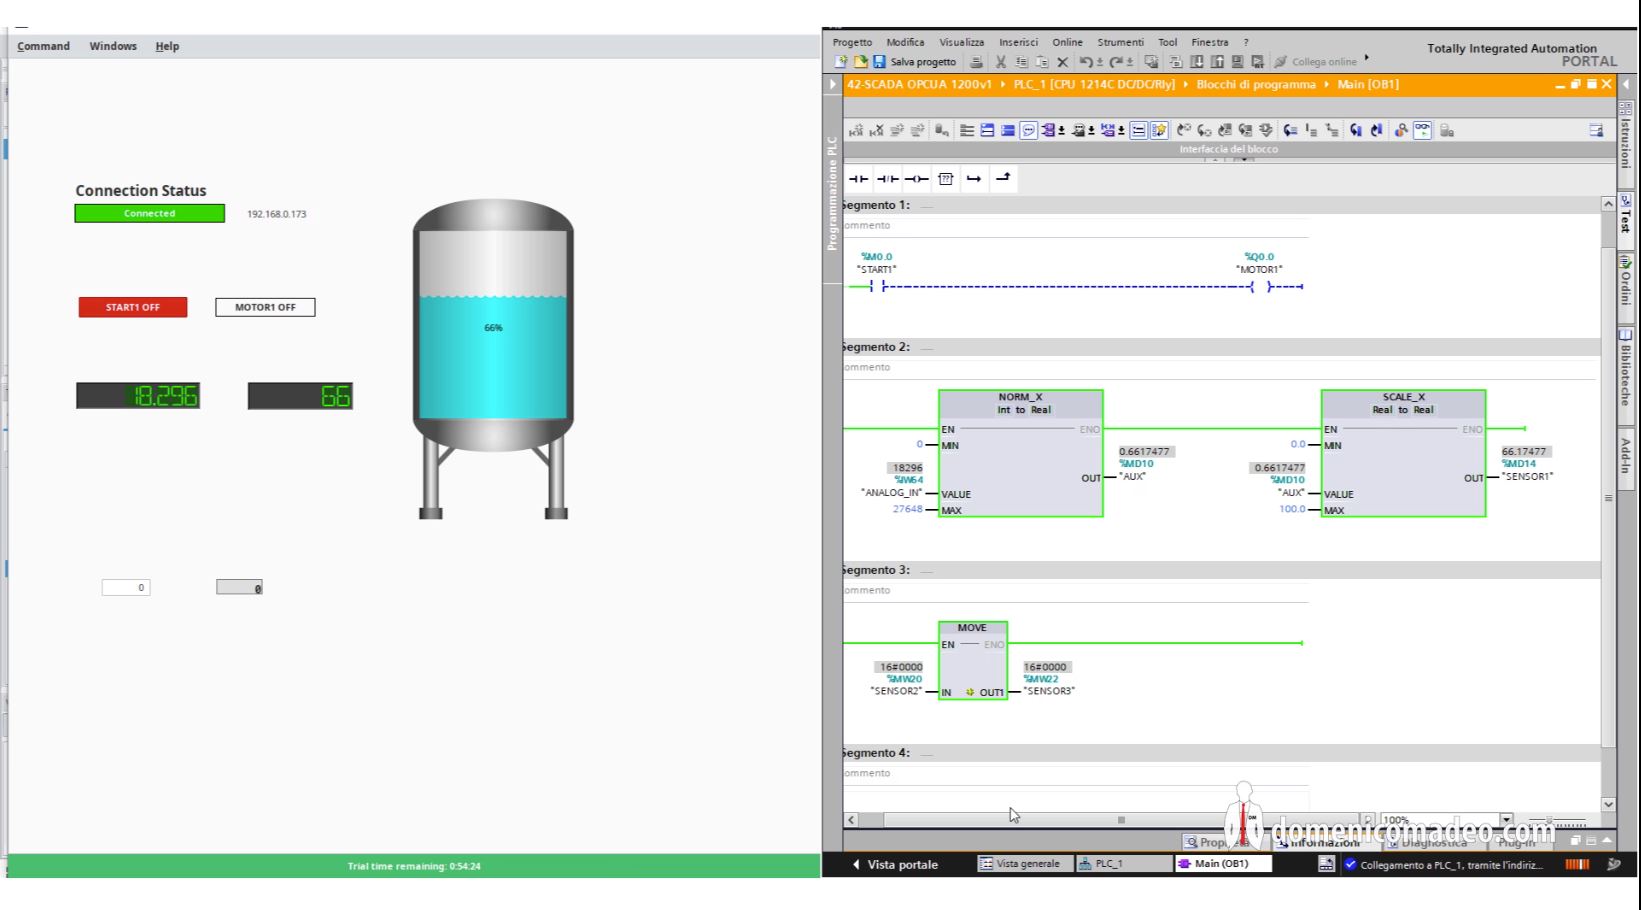Insert a normally closed contact
Viewport: 1641px width, 910px height.
click(x=887, y=178)
